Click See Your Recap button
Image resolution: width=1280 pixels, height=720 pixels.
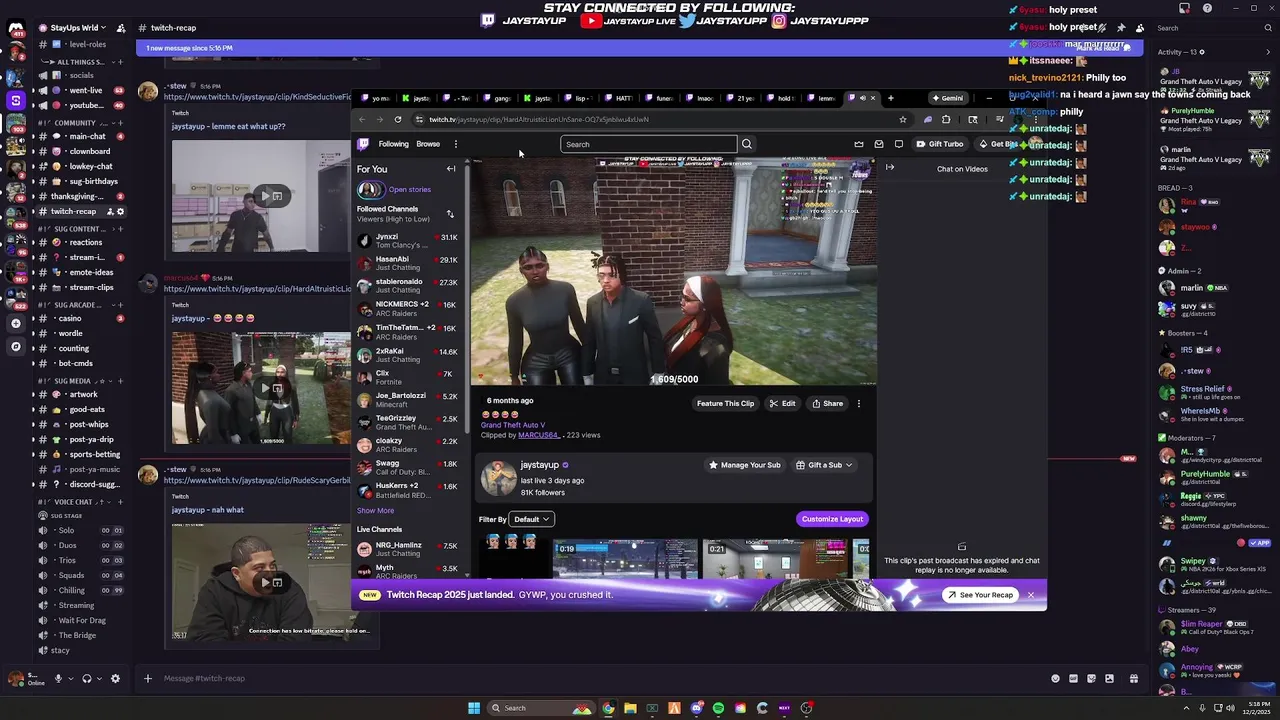pyautogui.click(x=980, y=595)
